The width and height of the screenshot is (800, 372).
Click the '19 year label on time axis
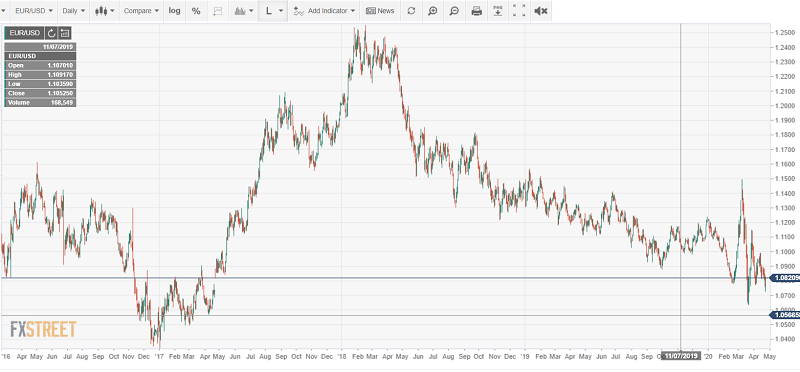tap(526, 357)
